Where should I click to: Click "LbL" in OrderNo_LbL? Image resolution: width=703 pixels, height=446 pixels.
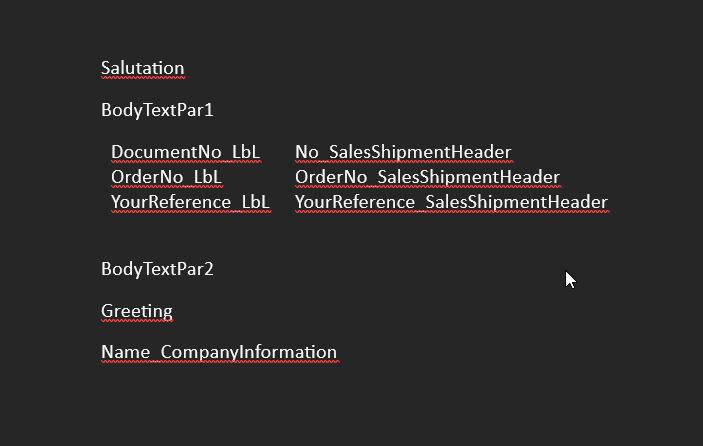[208, 178]
